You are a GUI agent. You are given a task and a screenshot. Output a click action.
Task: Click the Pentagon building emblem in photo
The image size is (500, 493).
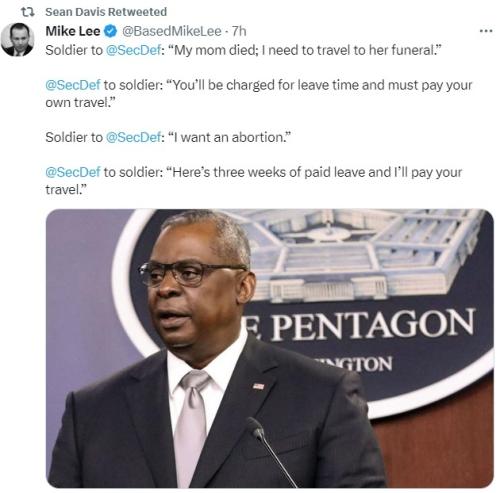(x=363, y=255)
